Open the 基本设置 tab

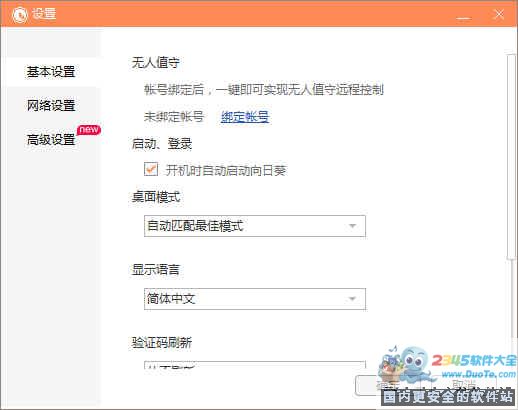pyautogui.click(x=51, y=72)
